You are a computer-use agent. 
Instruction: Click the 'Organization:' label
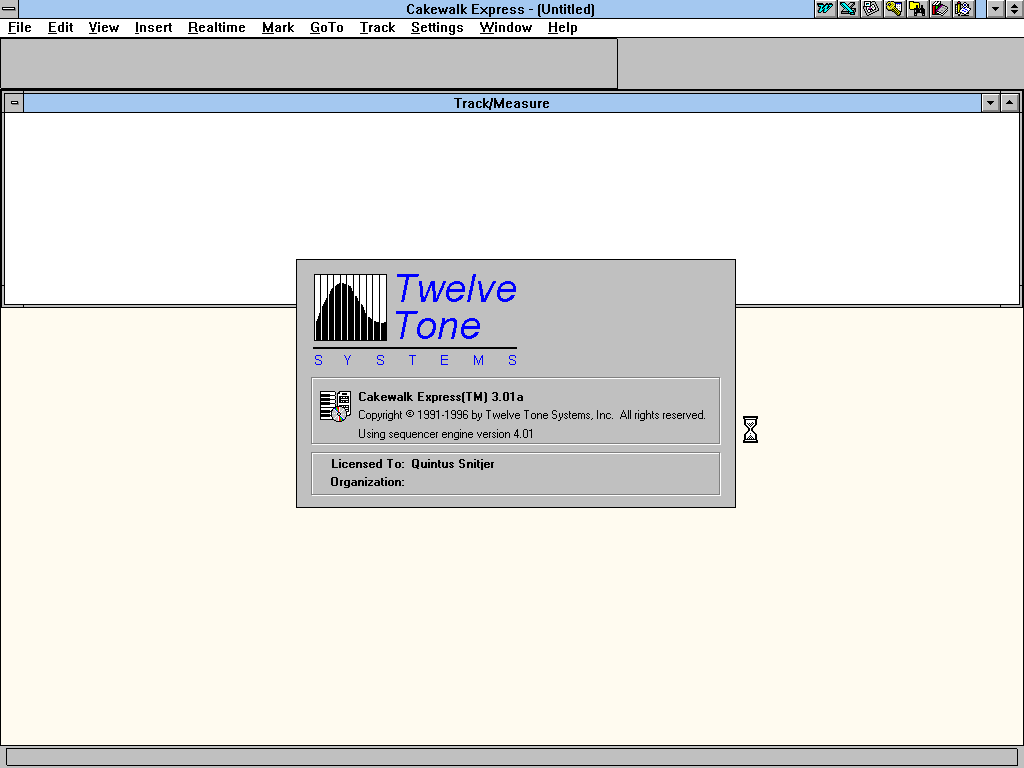tap(367, 482)
